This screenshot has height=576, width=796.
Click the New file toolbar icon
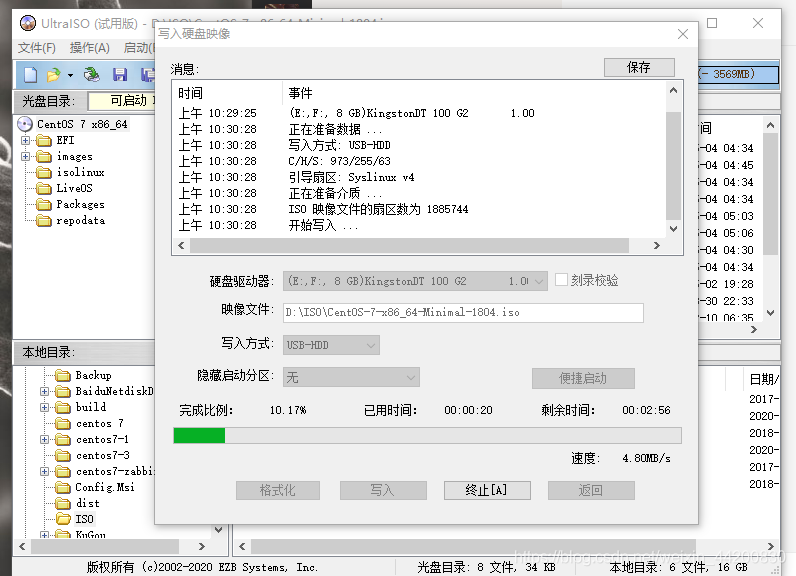[30, 75]
